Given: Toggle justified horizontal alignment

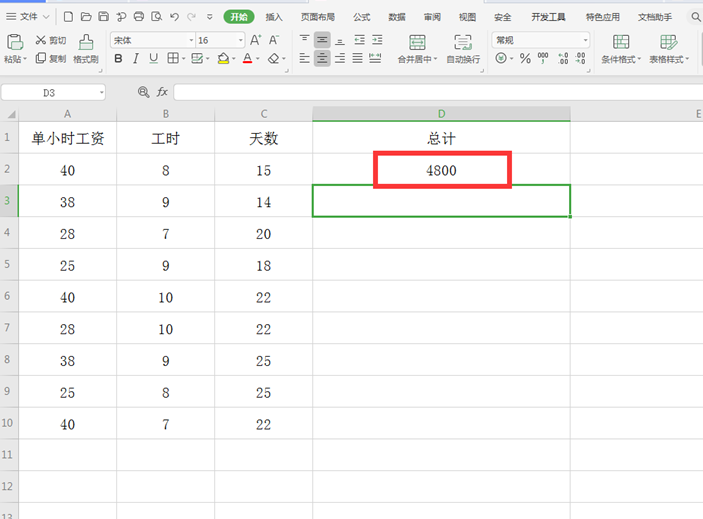Looking at the screenshot, I should click(357, 58).
